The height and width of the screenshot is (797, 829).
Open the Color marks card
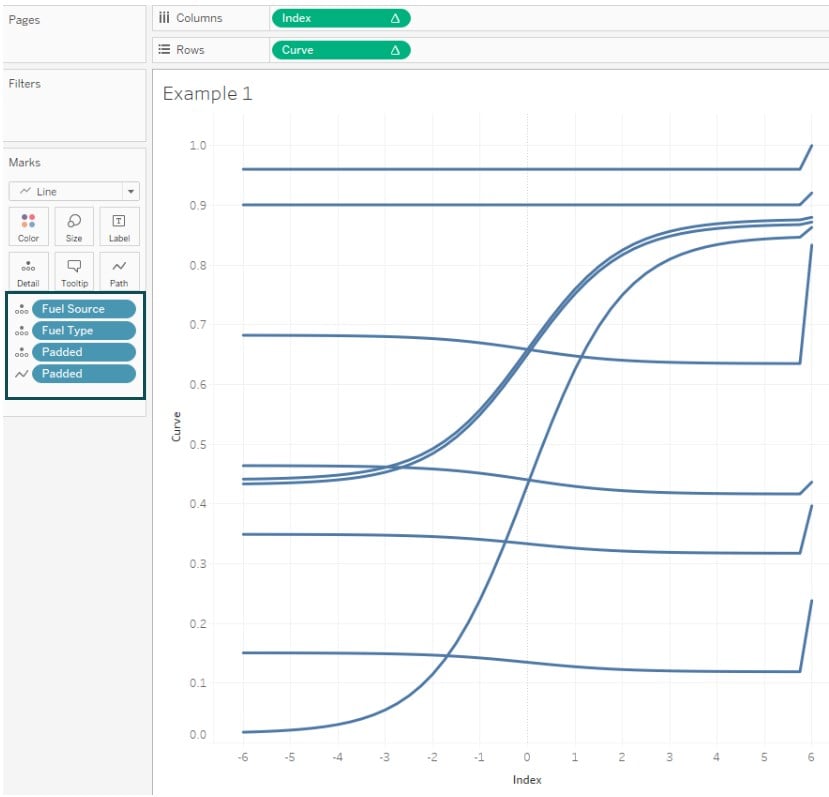[29, 227]
